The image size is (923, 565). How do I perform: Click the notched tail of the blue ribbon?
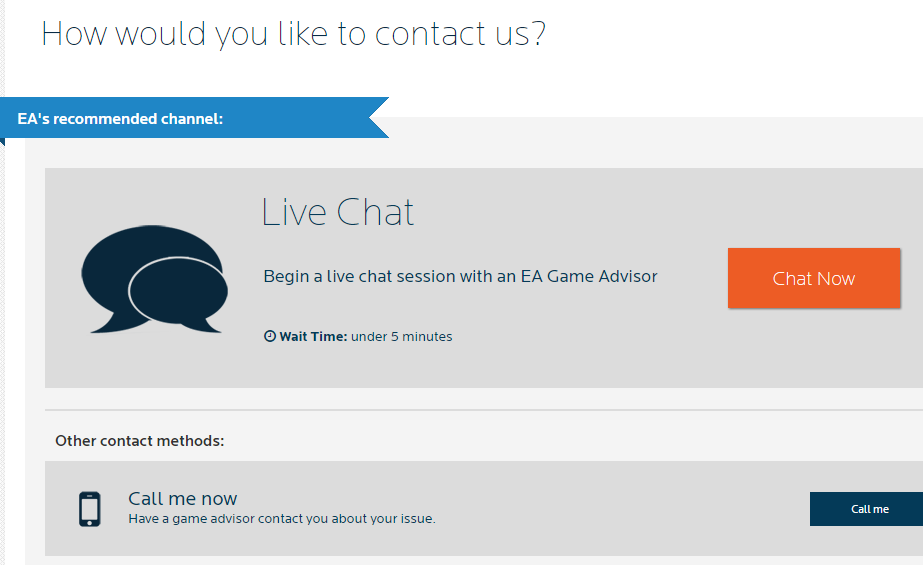[x=378, y=118]
